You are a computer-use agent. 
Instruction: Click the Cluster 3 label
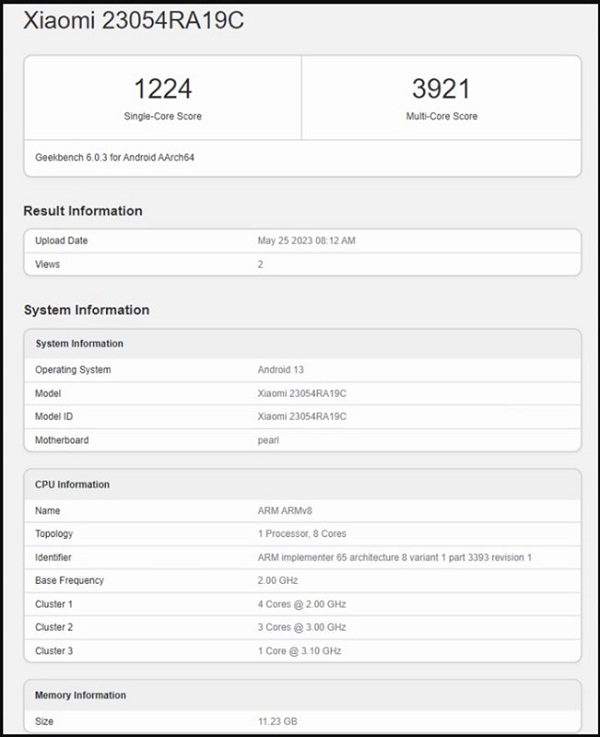pos(54,651)
